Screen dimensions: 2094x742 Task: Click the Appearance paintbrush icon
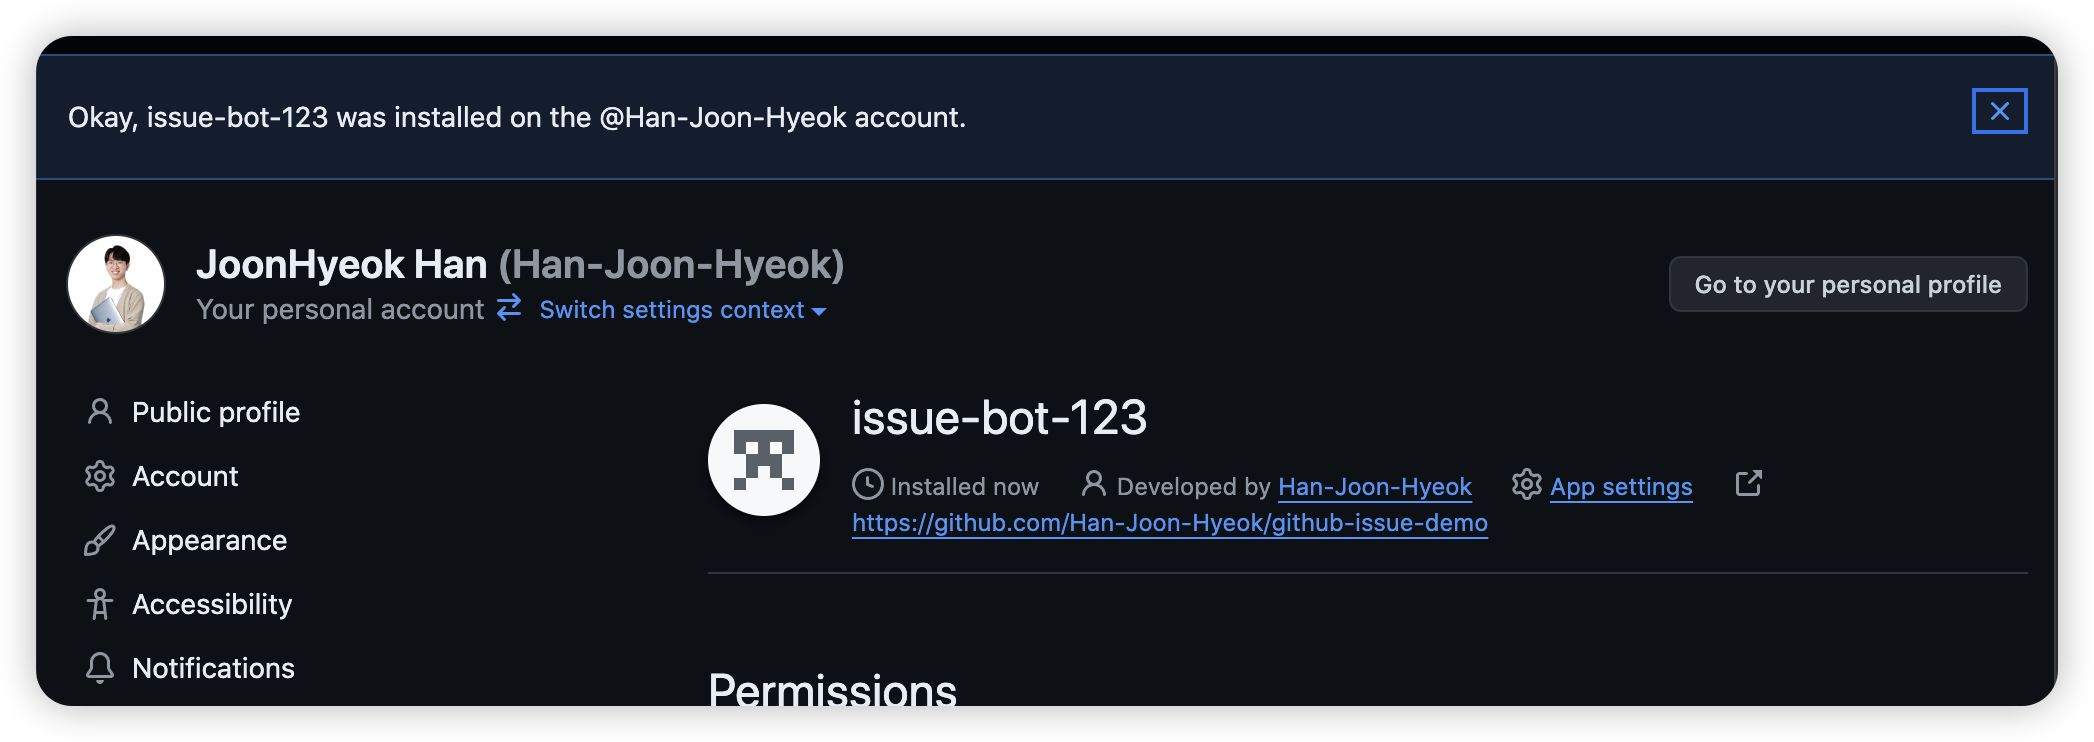pos(100,540)
